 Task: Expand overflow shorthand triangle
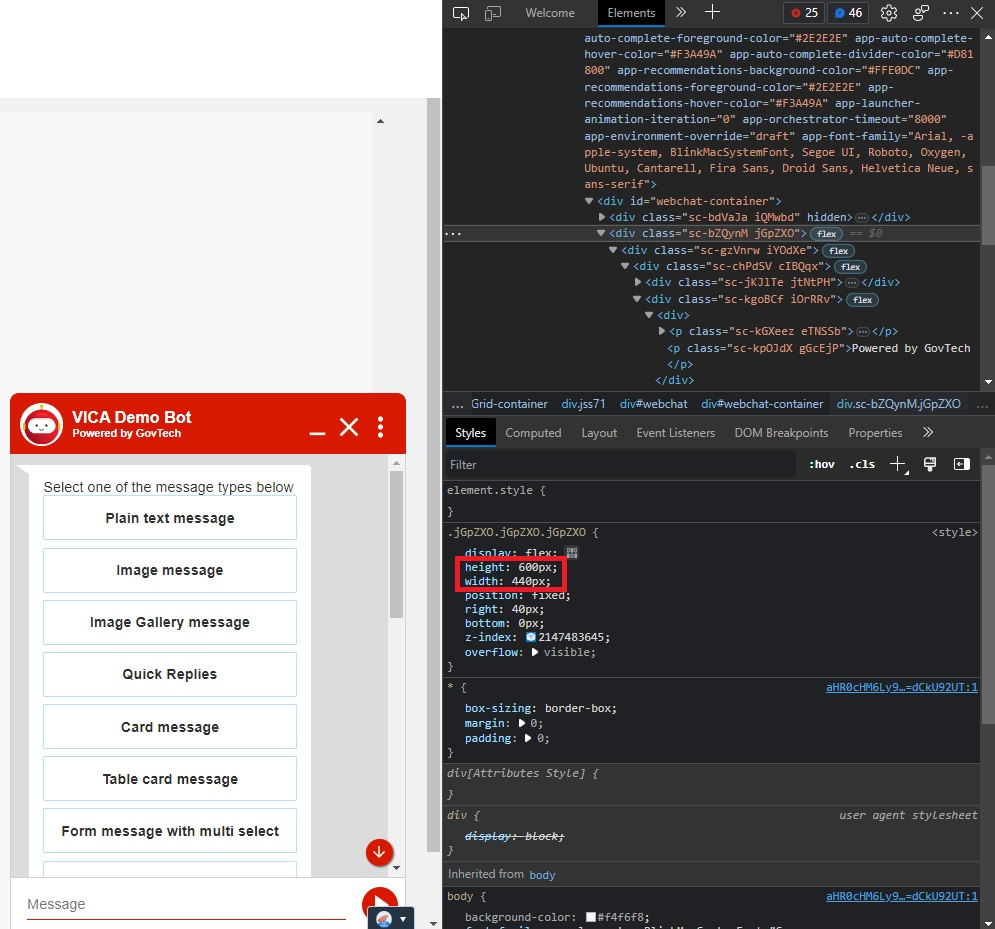(x=535, y=652)
